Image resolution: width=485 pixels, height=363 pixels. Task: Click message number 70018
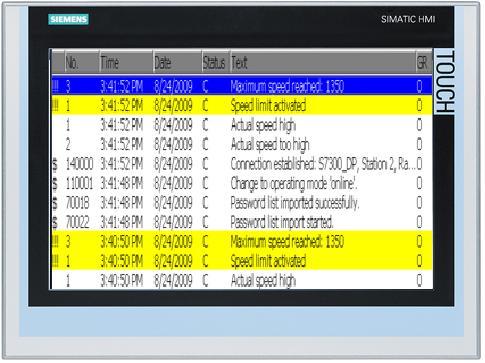point(77,203)
